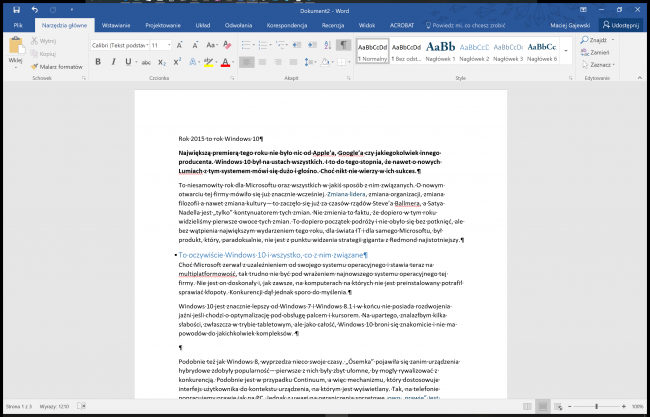Align text left
This screenshot has width=650, height=417.
coord(247,62)
